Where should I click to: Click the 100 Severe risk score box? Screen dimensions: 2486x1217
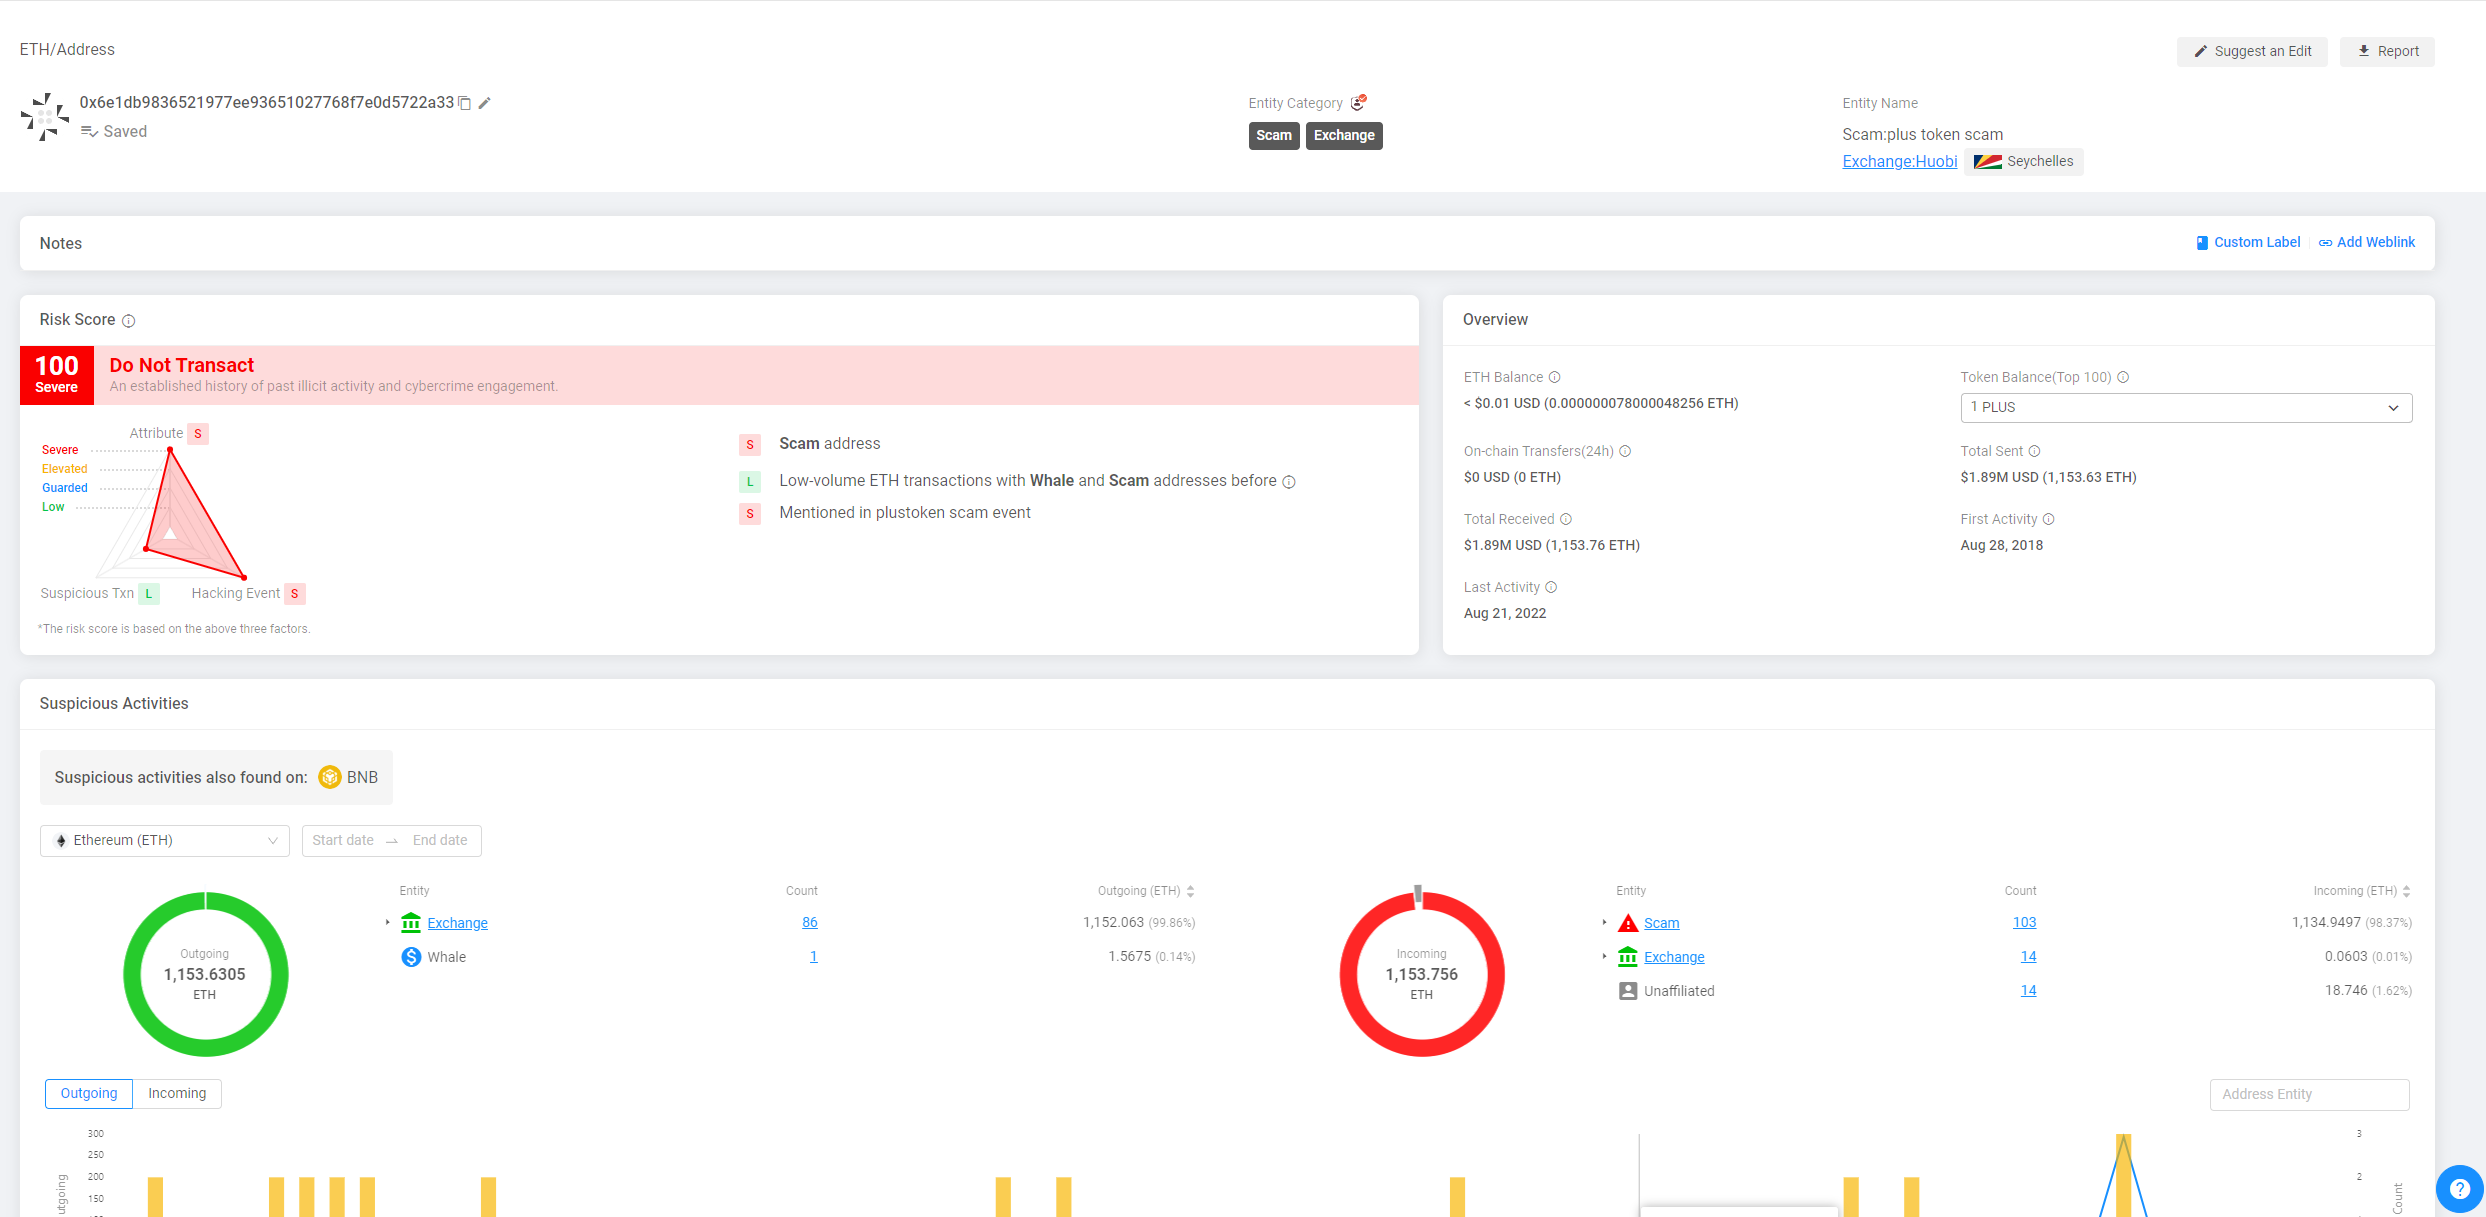pyautogui.click(x=57, y=376)
